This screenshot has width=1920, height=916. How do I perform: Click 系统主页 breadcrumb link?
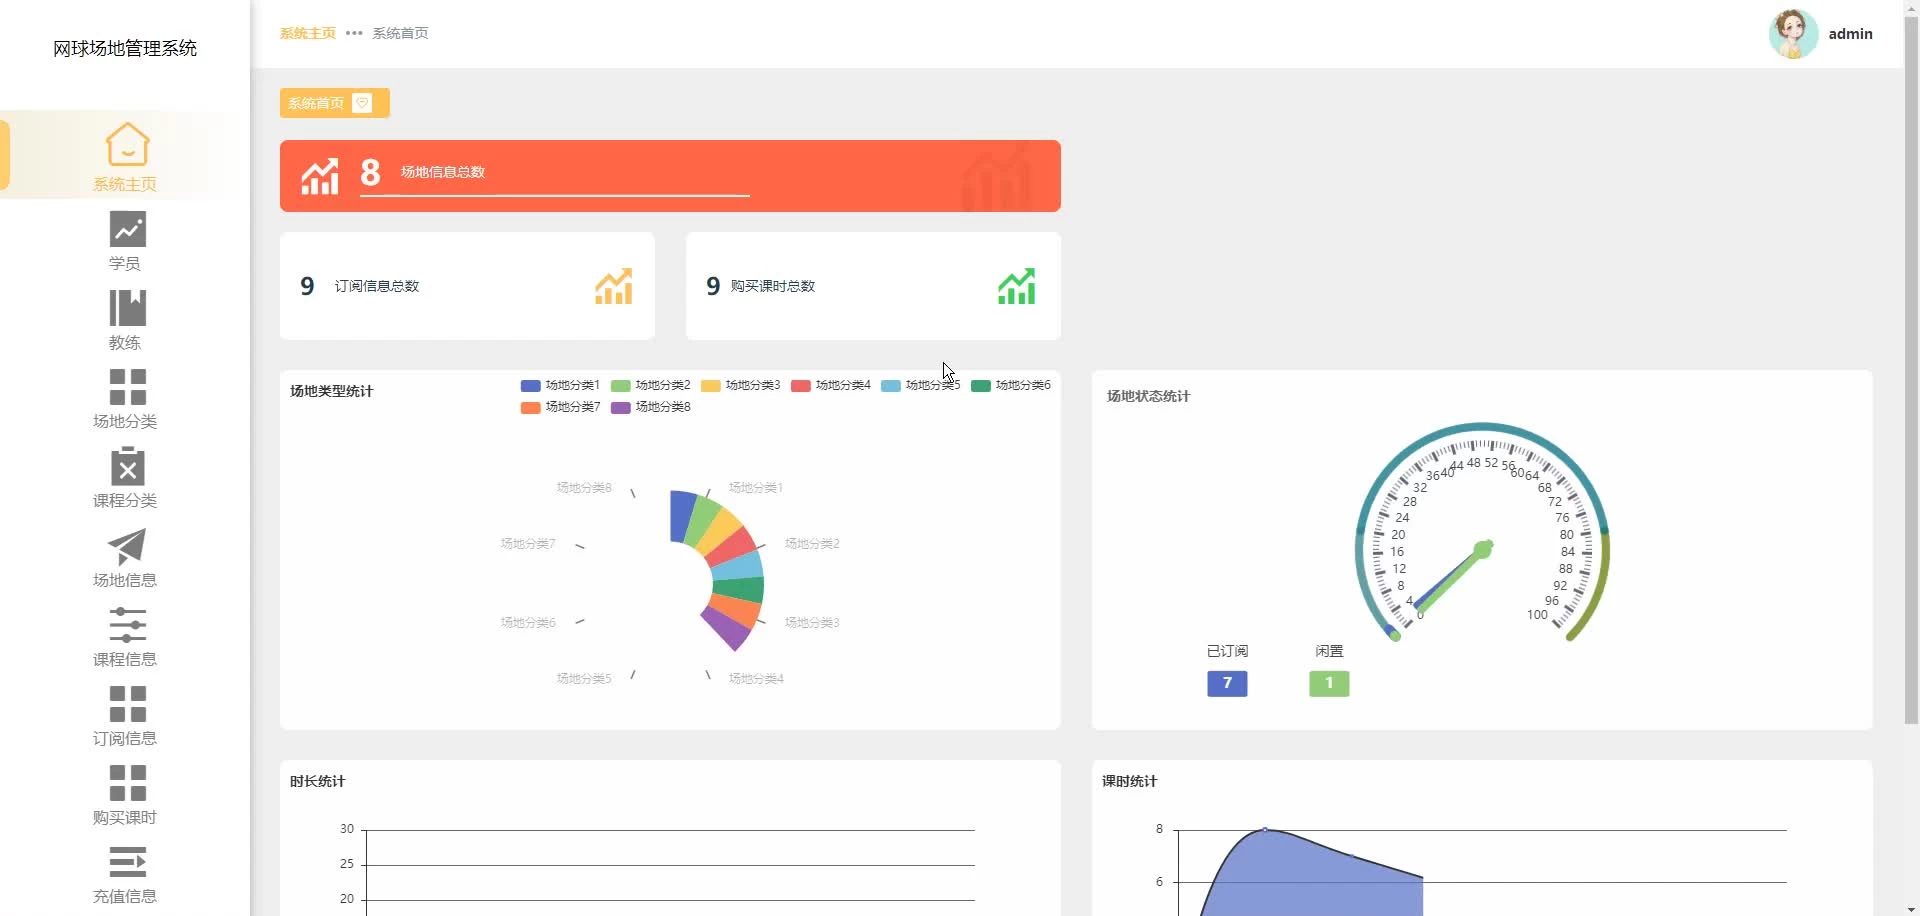tap(308, 33)
